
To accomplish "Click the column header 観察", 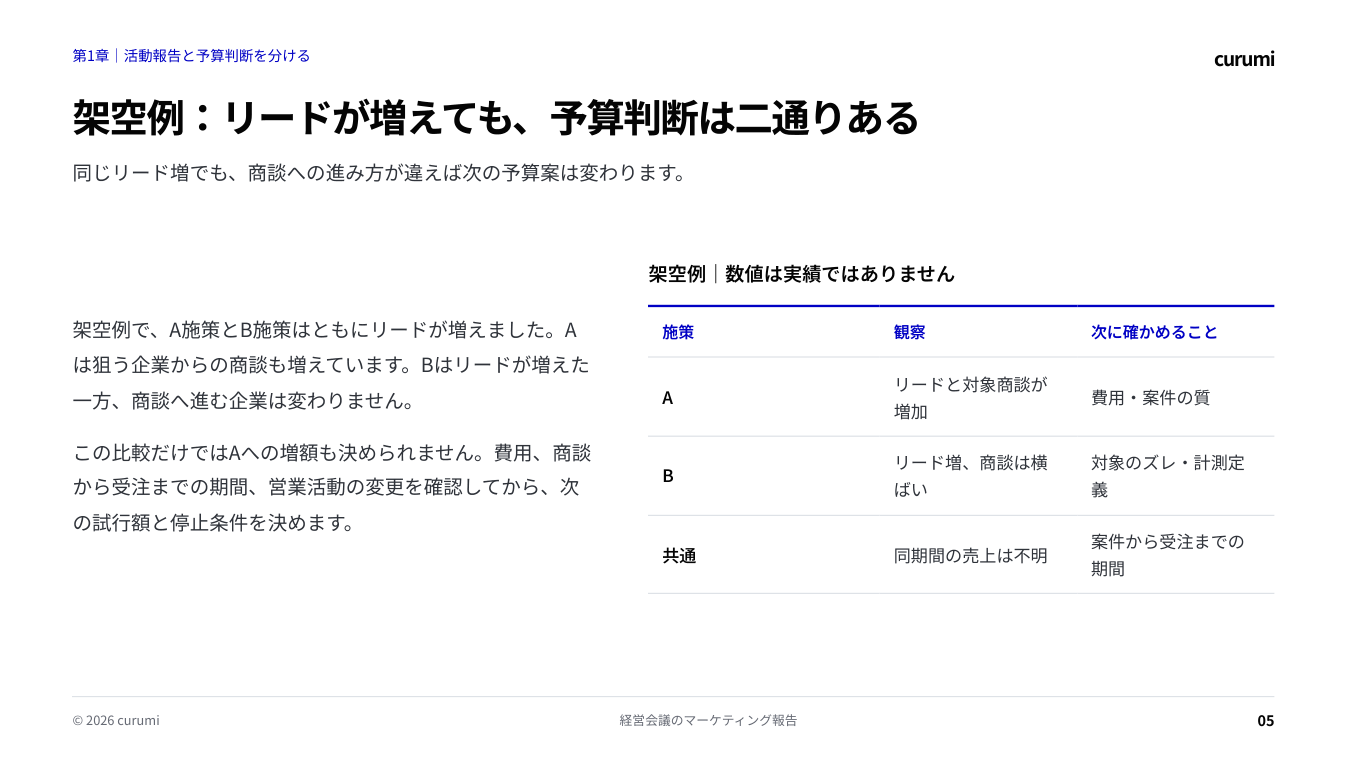I will pos(909,332).
